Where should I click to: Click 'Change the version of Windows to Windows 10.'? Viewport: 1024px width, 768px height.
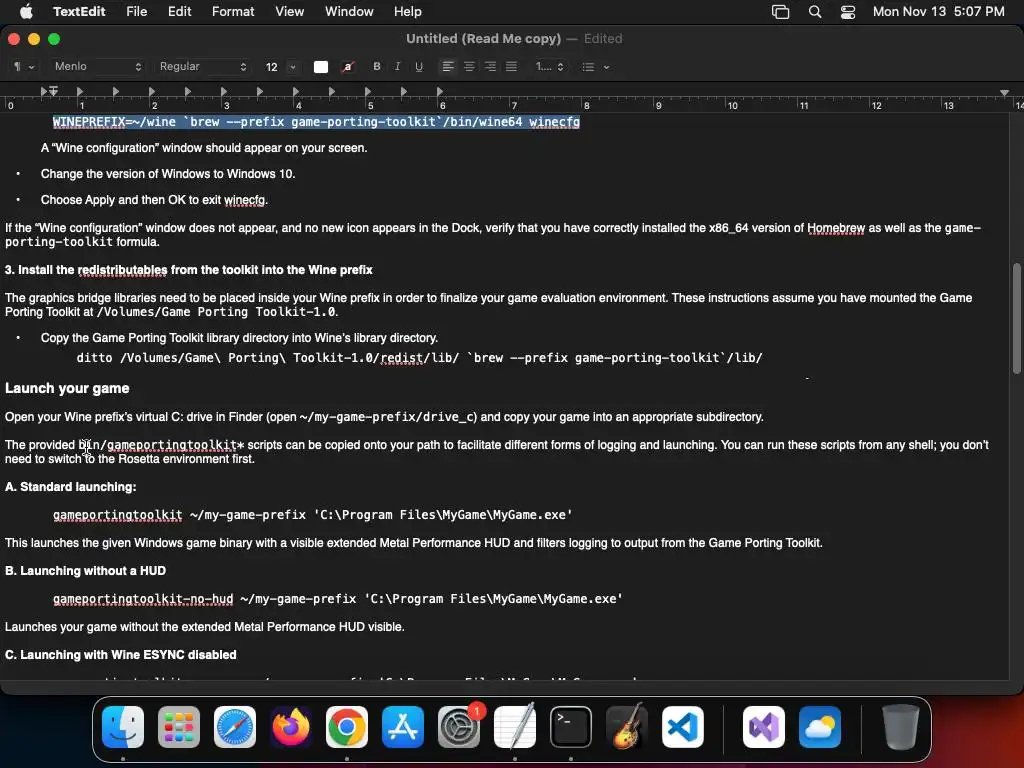[x=168, y=174]
